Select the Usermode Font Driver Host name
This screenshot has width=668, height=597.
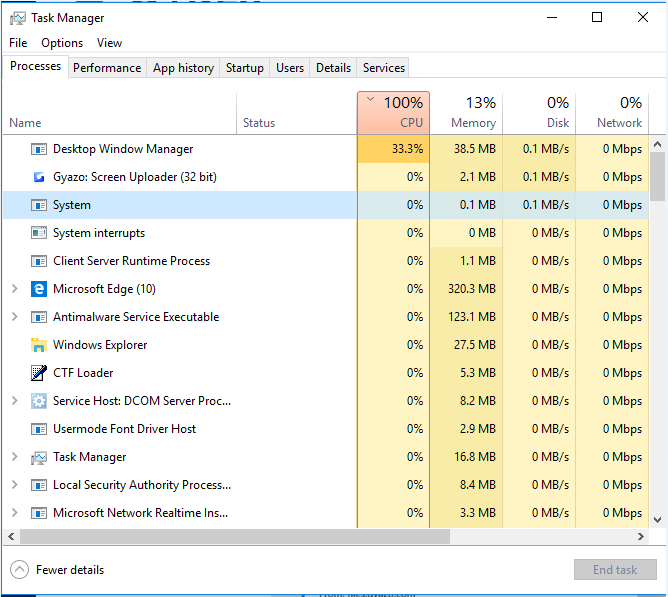(x=124, y=429)
